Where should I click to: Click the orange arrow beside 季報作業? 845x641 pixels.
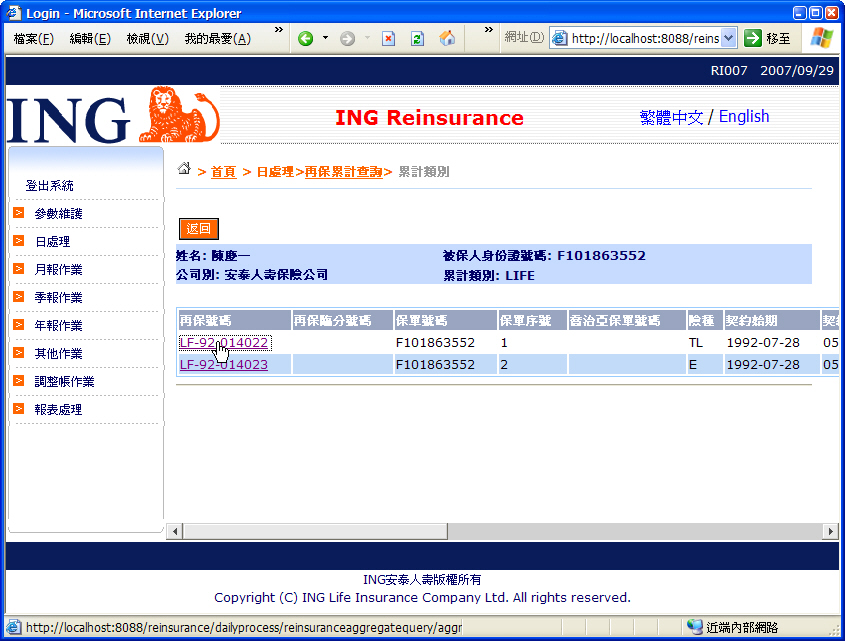click(x=19, y=297)
